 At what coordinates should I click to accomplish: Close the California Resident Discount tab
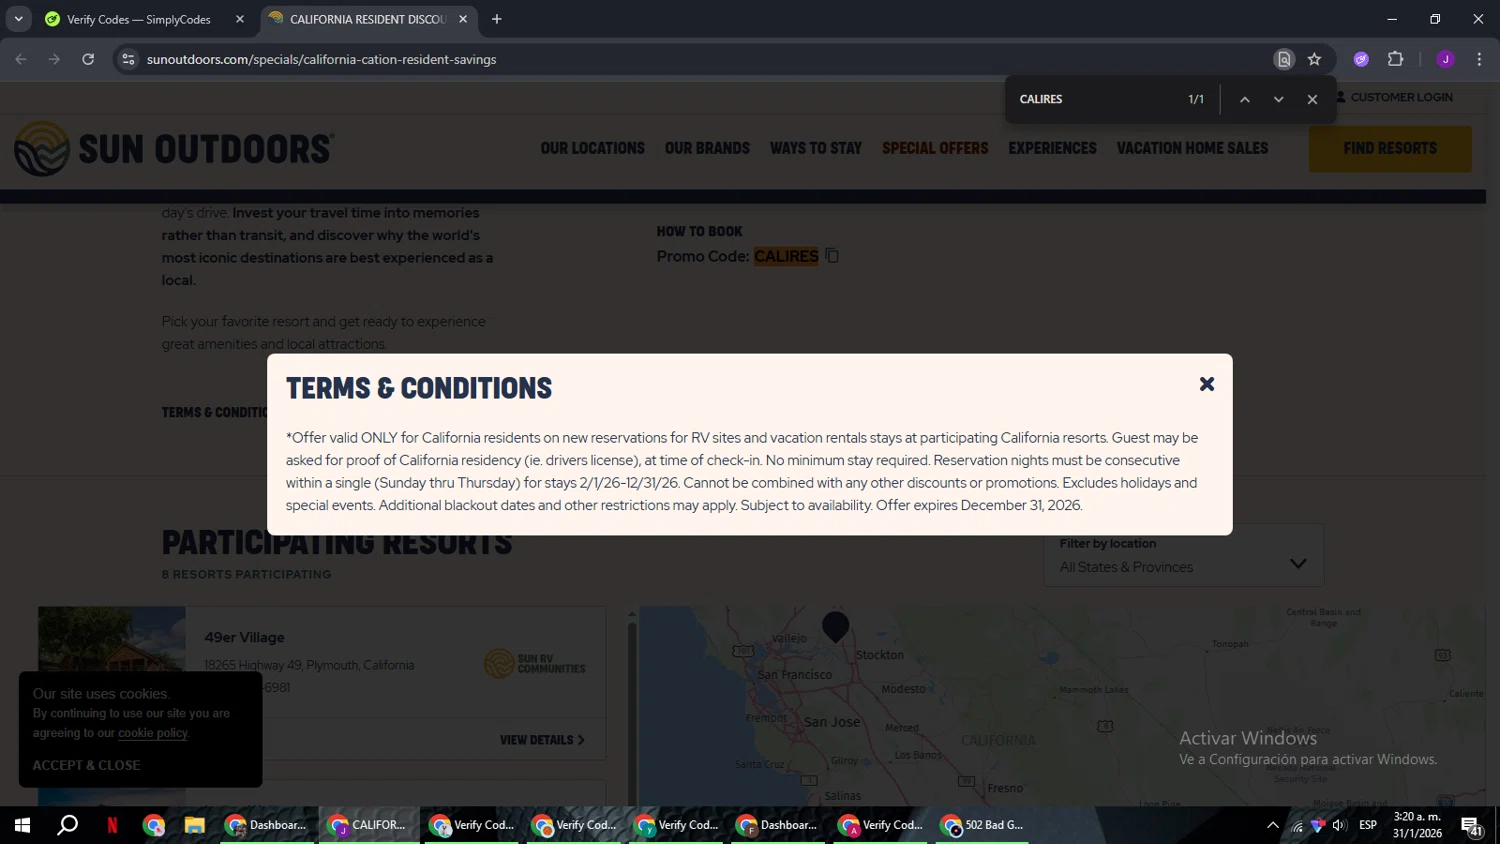click(x=463, y=19)
